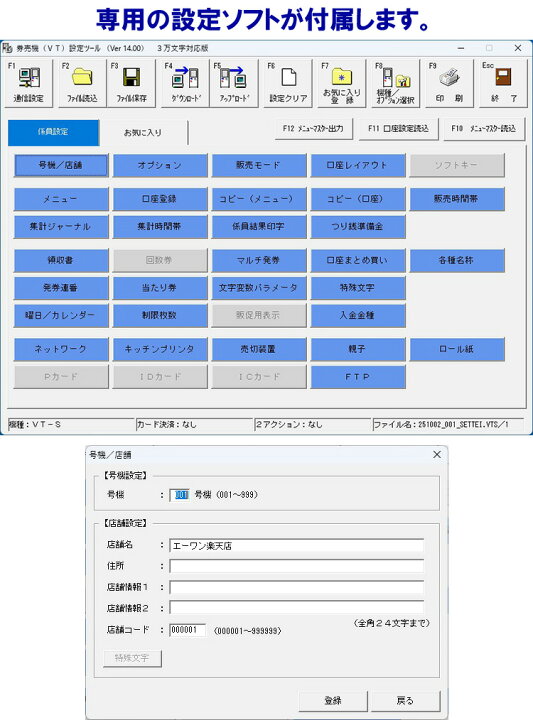The width and height of the screenshot is (533, 720).
Task: Open the 入金金種 button
Action: pyautogui.click(x=358, y=316)
